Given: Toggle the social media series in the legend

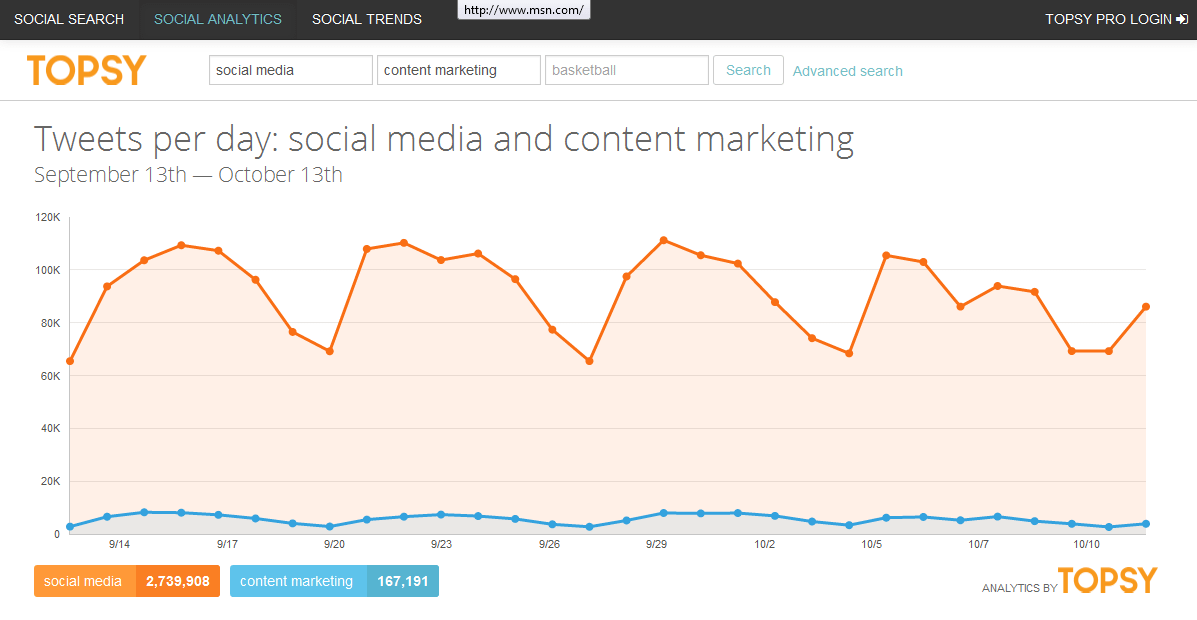Looking at the screenshot, I should click(x=85, y=580).
